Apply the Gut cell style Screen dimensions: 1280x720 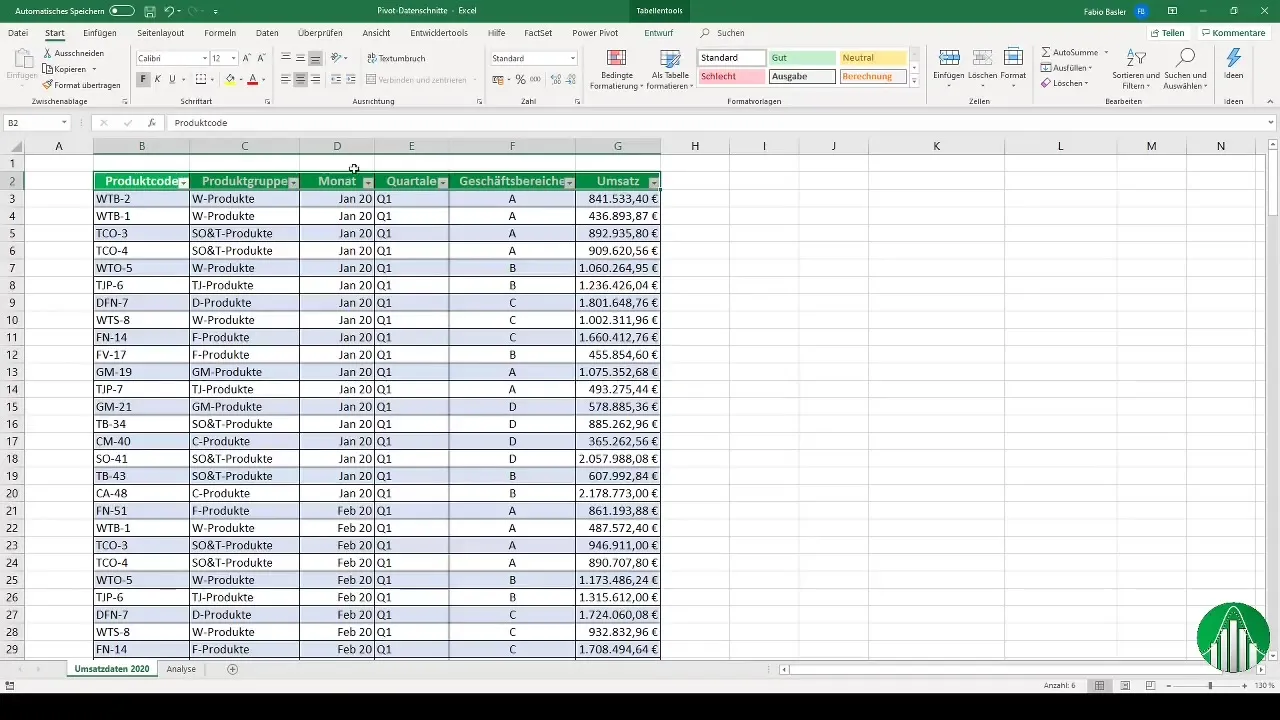click(802, 58)
